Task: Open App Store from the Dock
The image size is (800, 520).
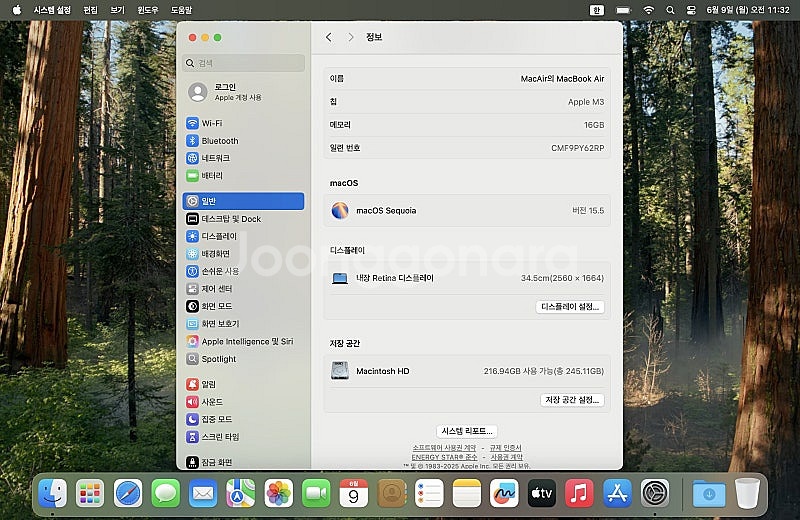Action: (x=617, y=493)
